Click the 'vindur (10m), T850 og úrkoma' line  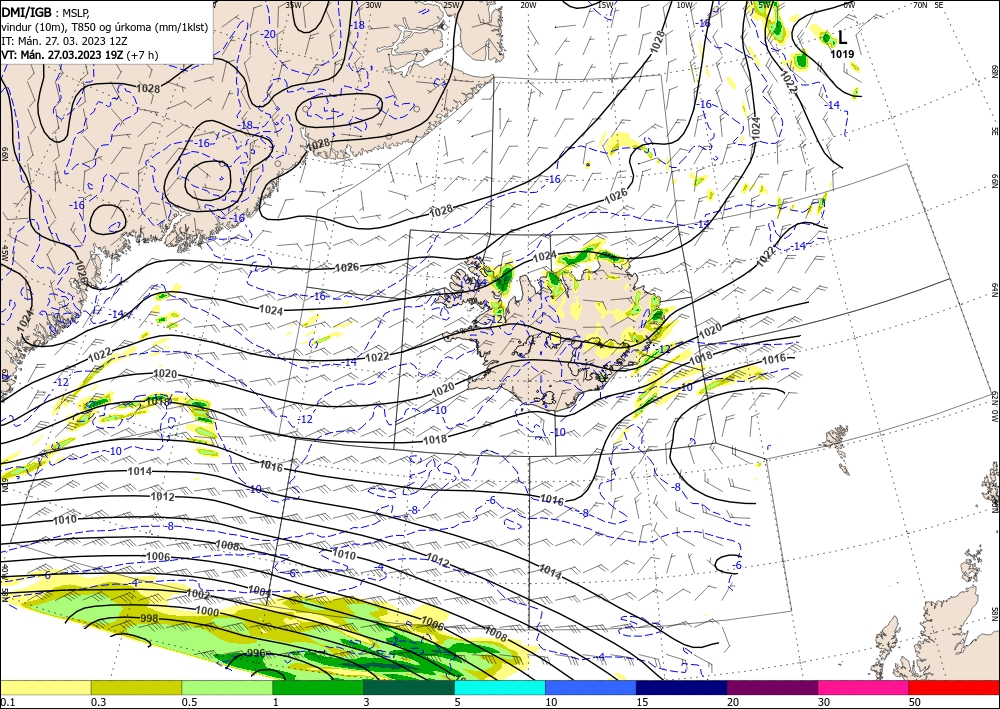[x=105, y=27]
